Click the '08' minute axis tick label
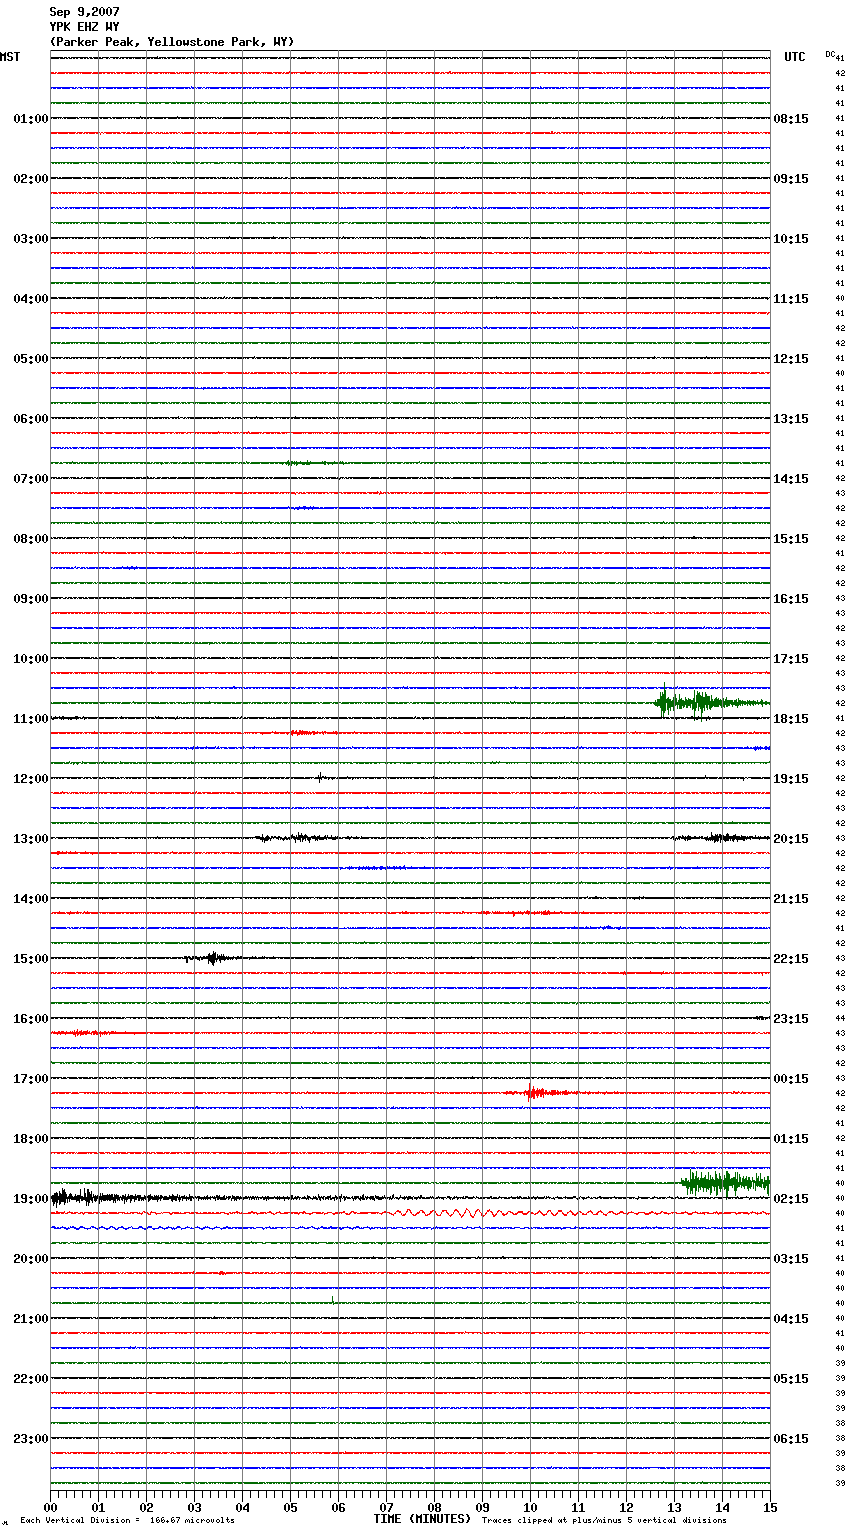850x1534 pixels. pyautogui.click(x=434, y=1507)
